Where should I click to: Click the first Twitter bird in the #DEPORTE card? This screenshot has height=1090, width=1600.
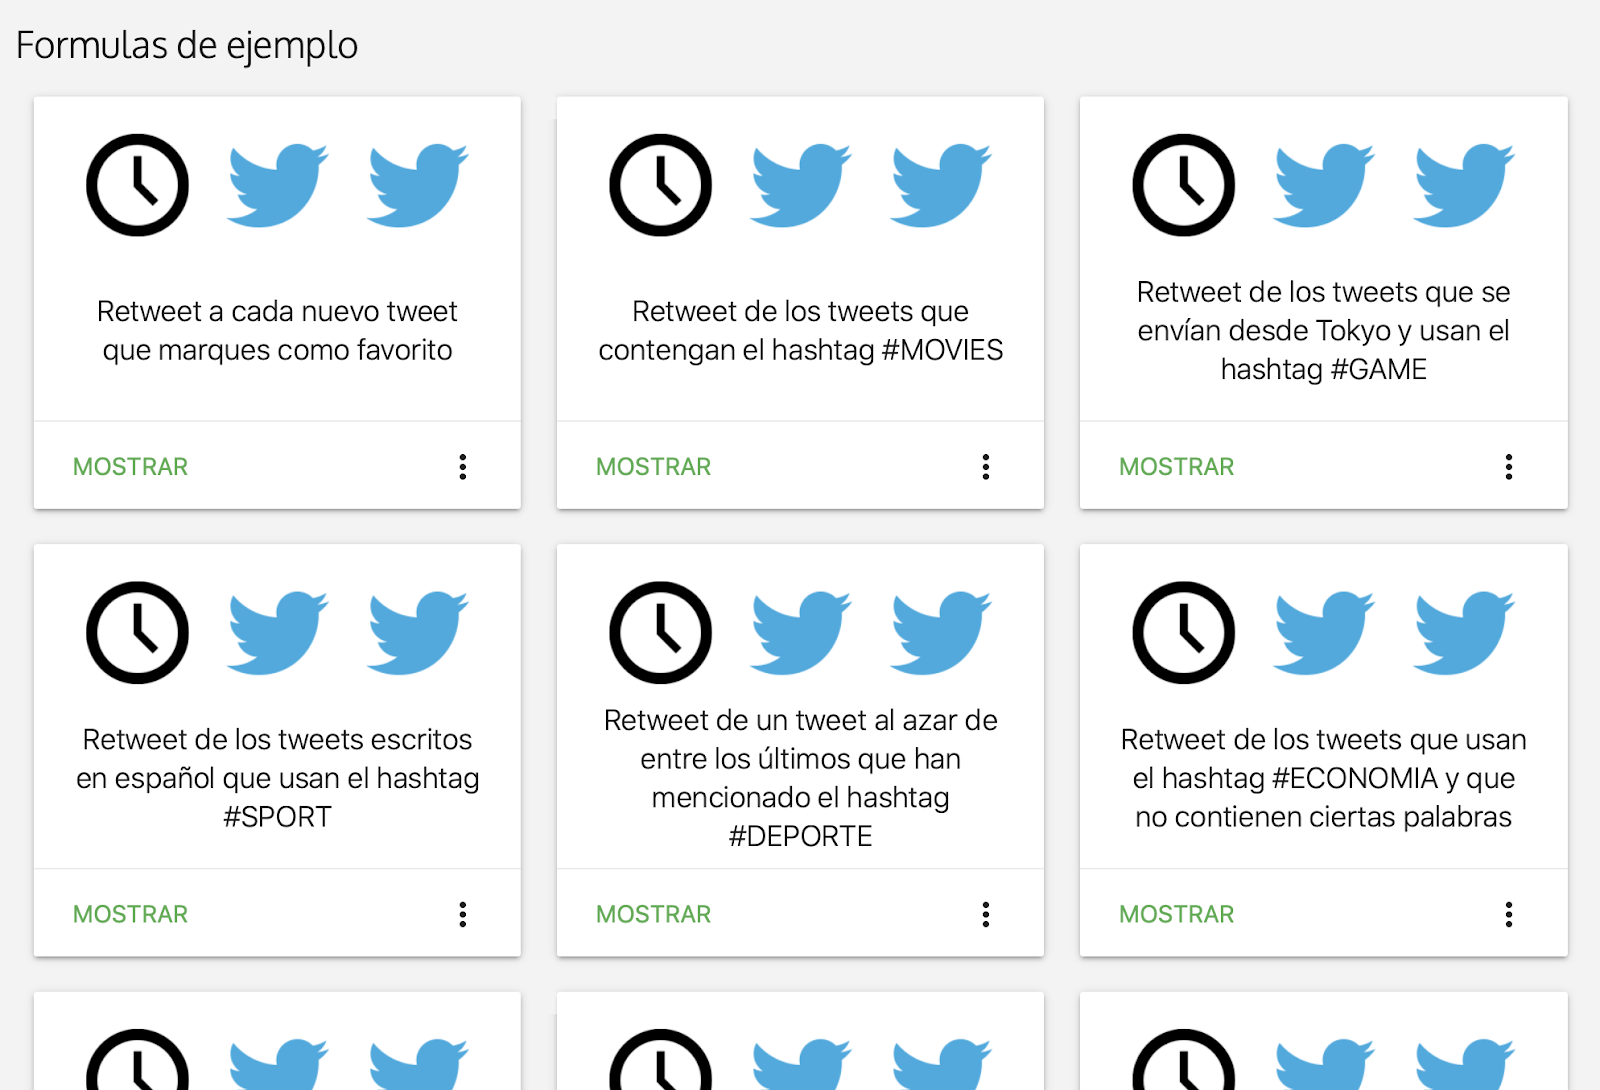801,633
